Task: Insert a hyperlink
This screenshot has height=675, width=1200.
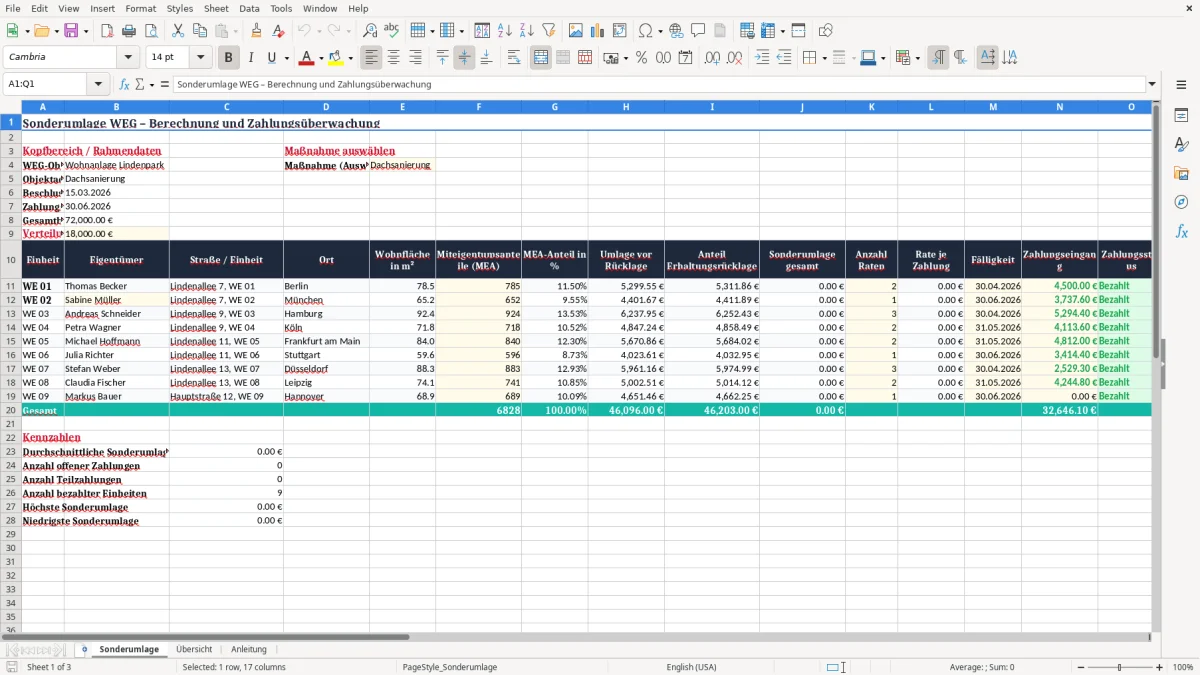Action: 676,31
